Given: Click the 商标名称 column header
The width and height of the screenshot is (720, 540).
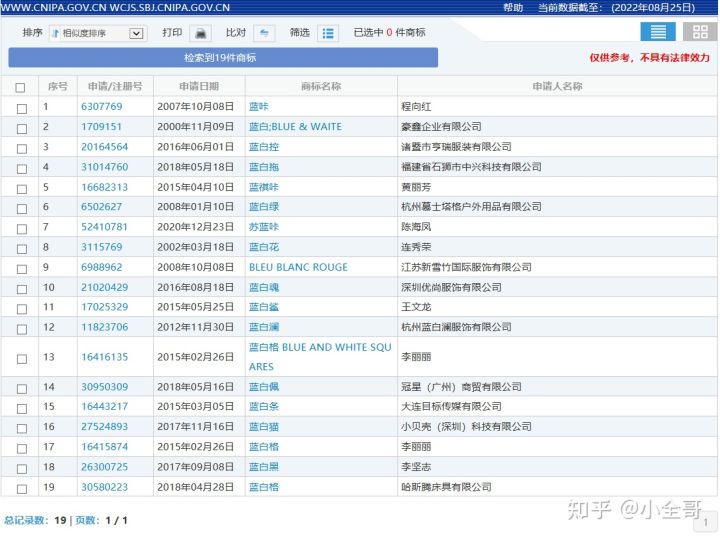Looking at the screenshot, I should (321, 87).
